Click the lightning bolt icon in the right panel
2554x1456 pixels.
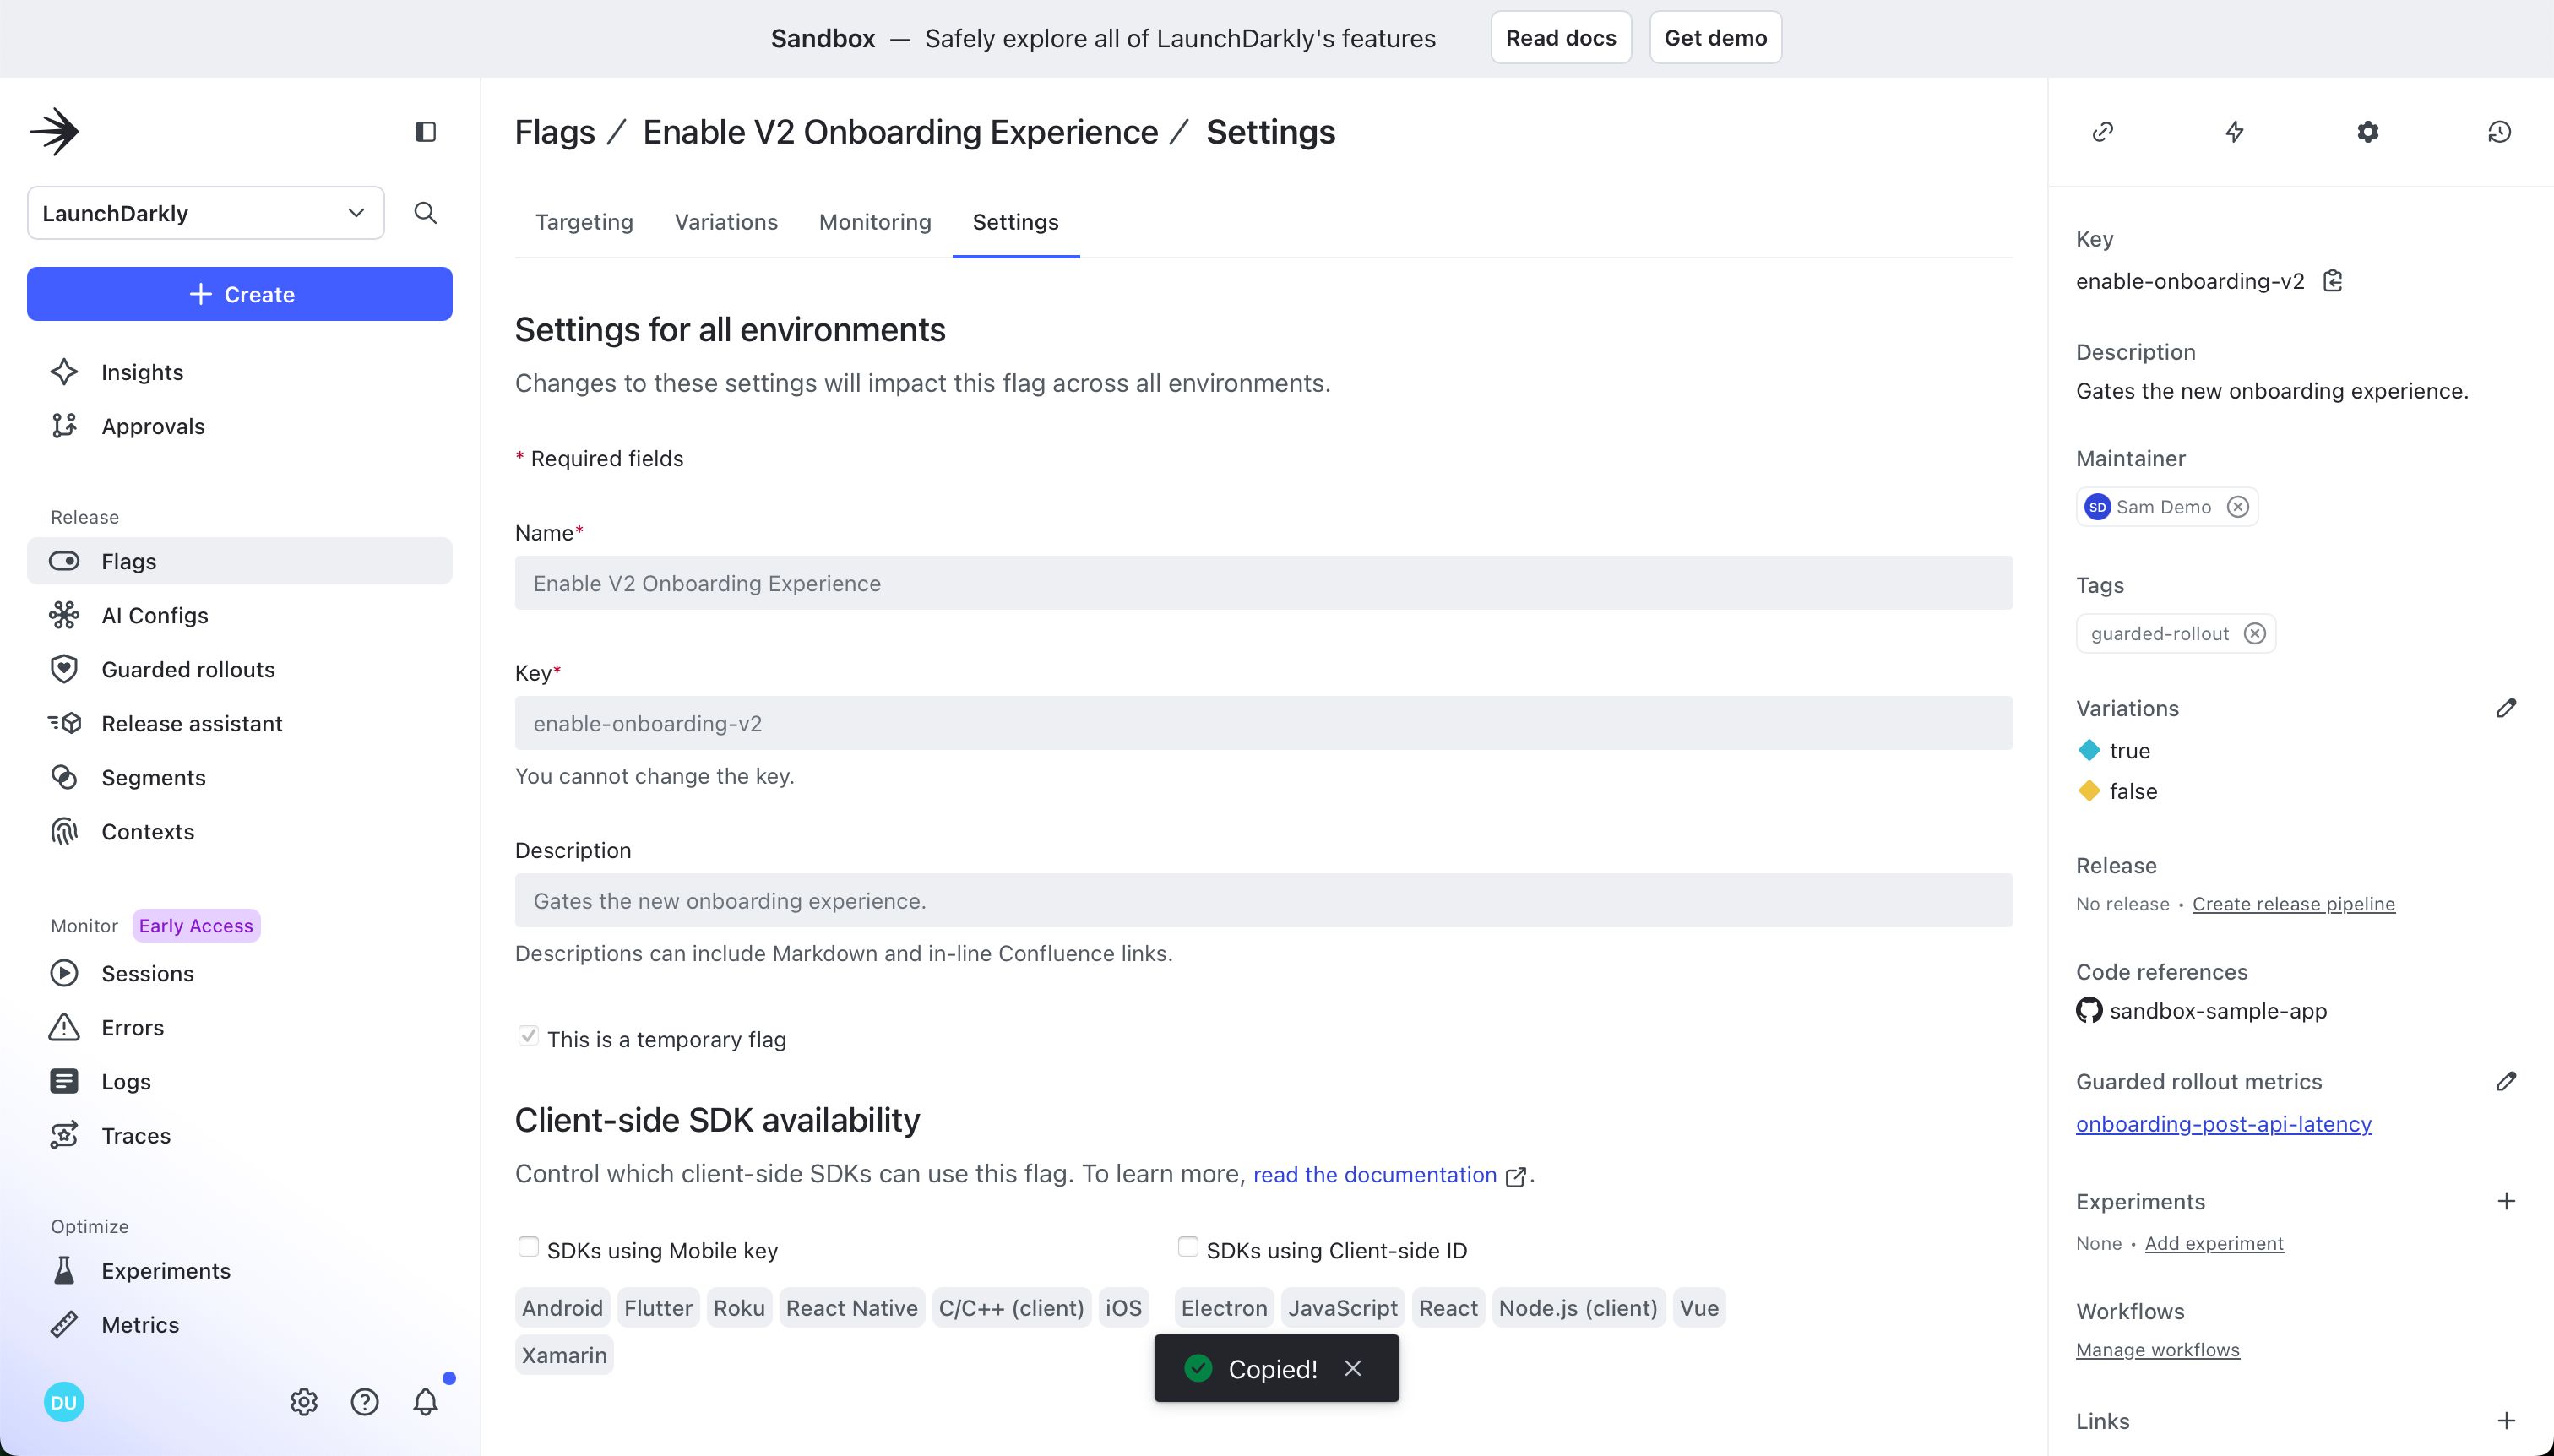point(2235,132)
